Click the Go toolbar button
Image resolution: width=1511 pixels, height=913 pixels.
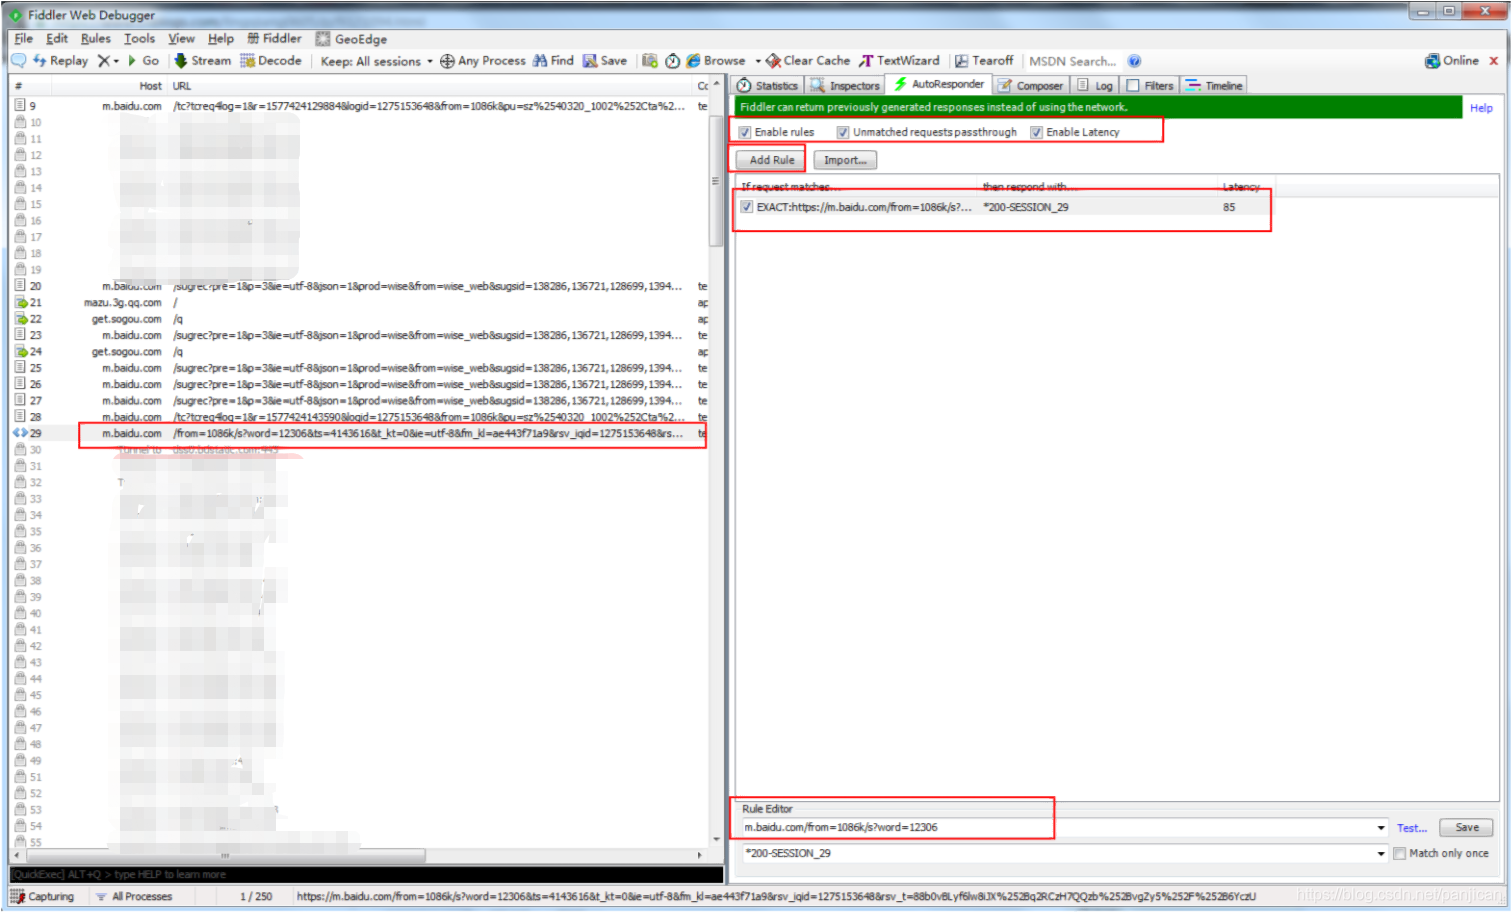point(144,61)
